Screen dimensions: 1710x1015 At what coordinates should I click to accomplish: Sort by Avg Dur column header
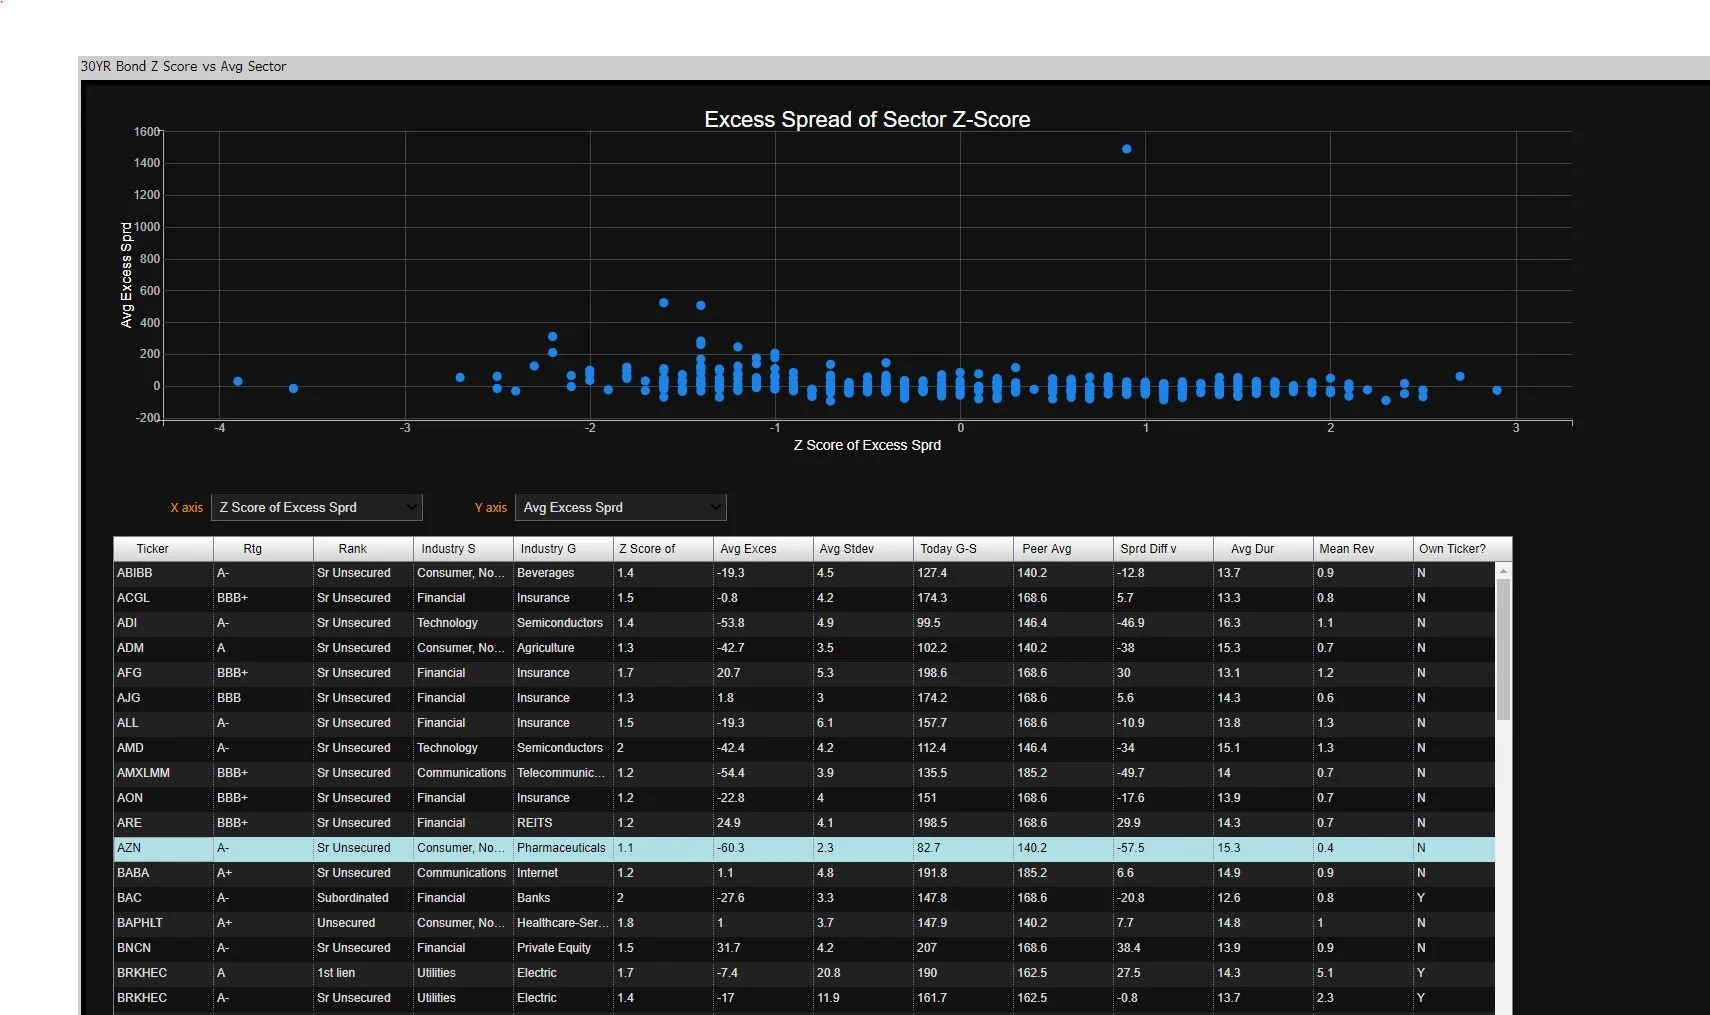[x=1263, y=549]
